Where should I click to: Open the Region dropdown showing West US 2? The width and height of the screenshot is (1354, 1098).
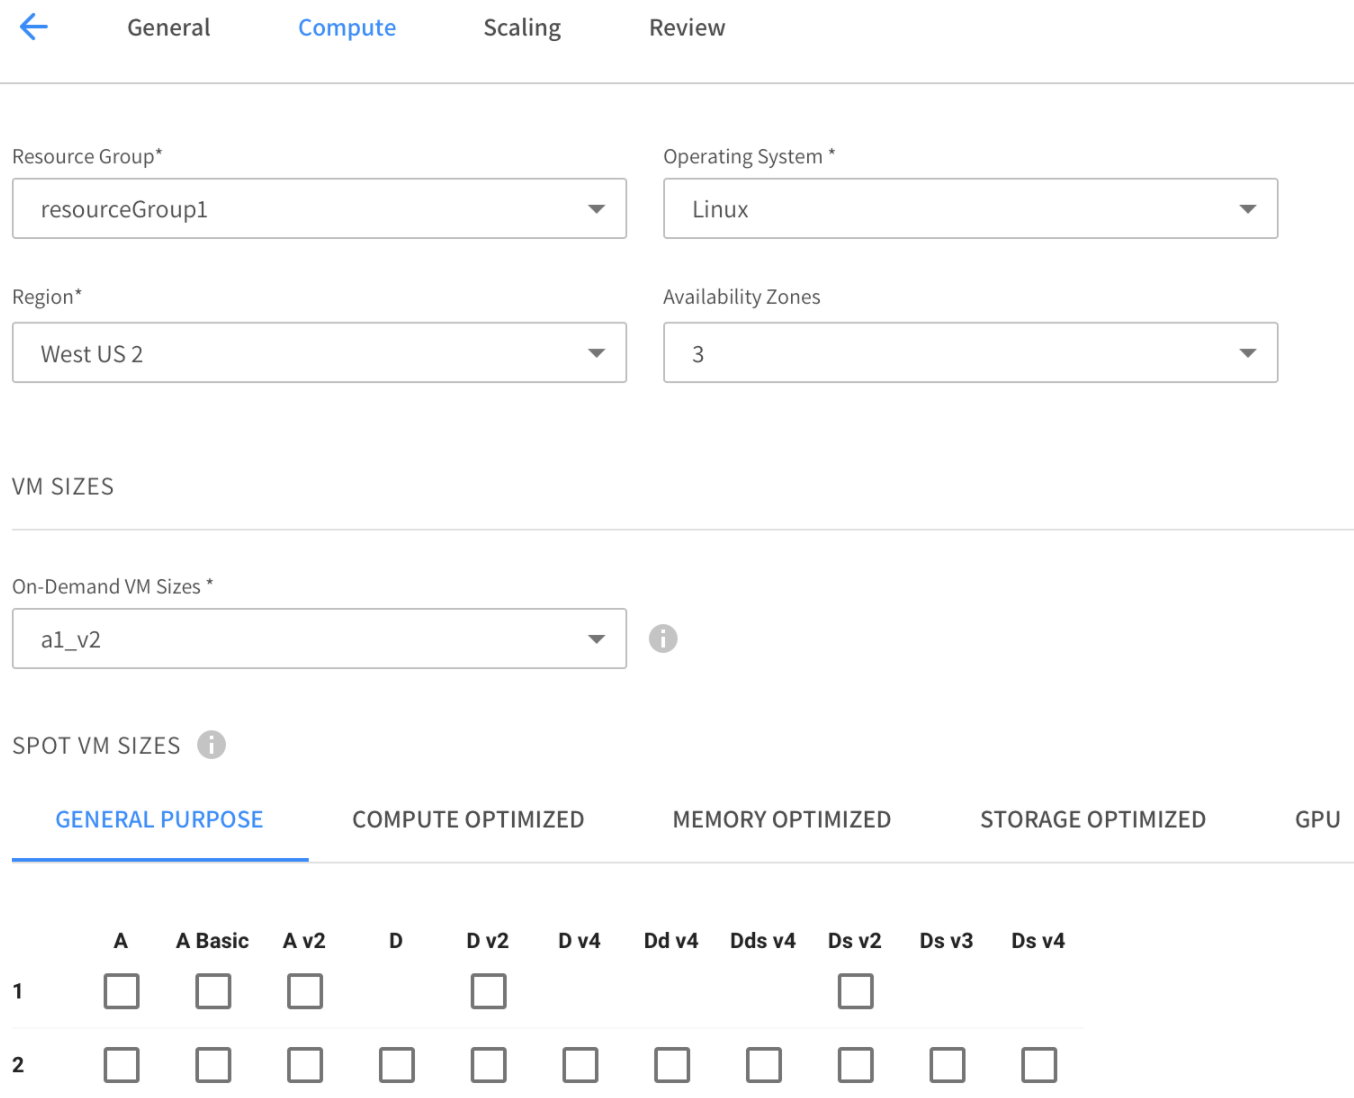(319, 353)
